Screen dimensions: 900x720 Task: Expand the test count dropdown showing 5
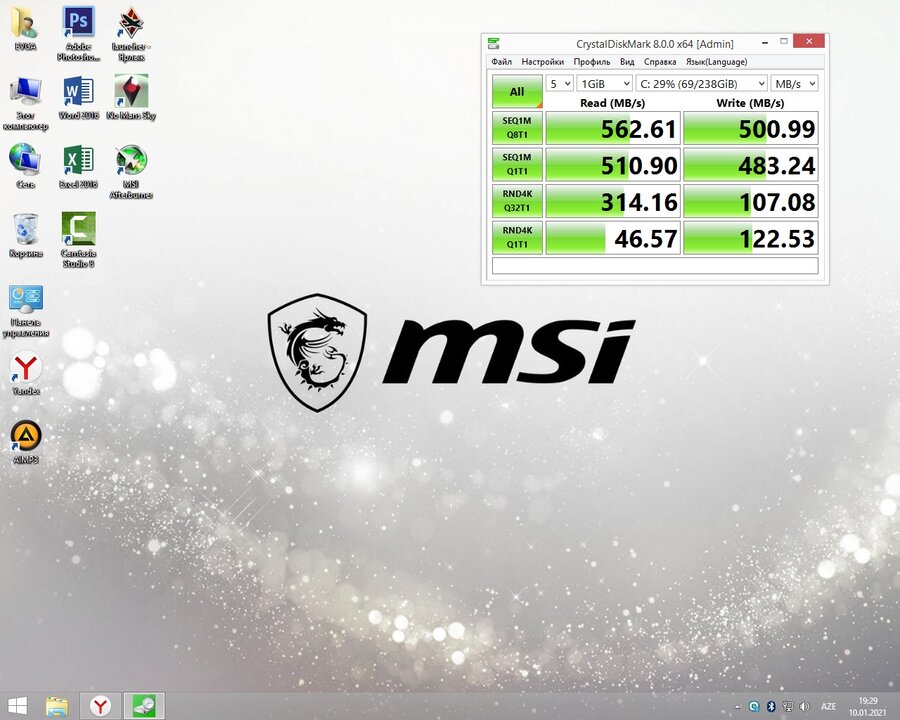click(x=560, y=84)
